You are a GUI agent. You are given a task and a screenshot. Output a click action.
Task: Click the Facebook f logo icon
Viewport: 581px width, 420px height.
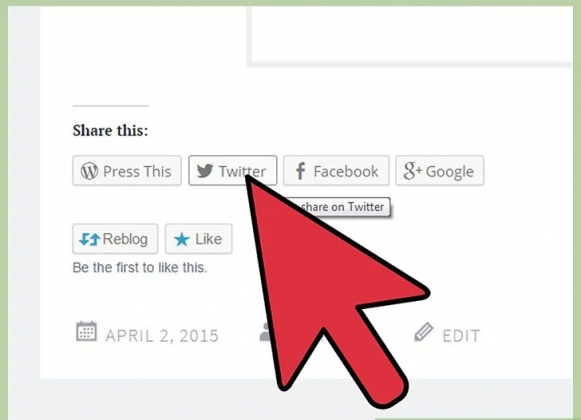300,171
